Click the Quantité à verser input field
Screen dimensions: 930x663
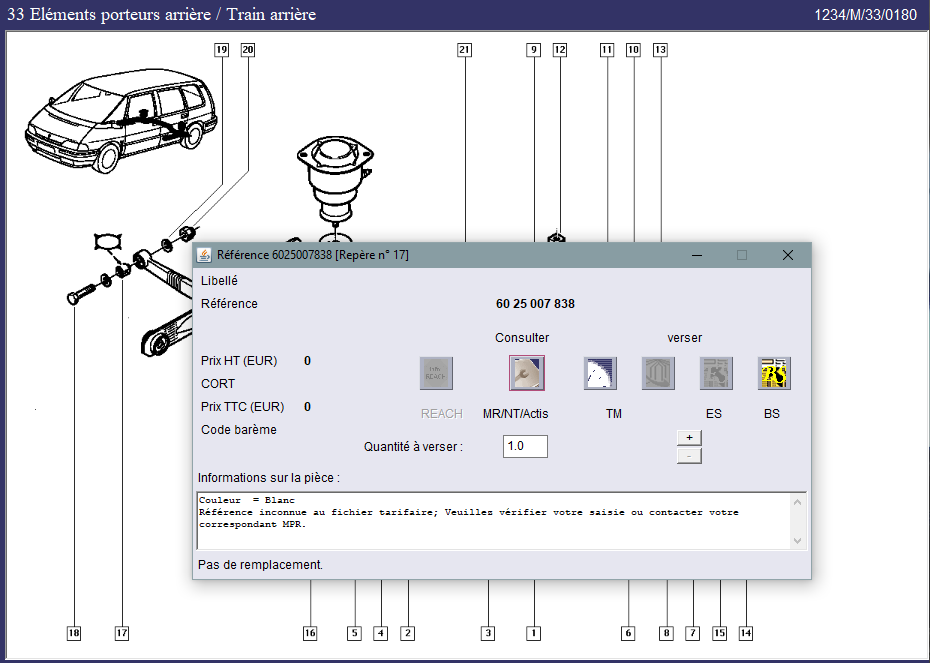[525, 446]
